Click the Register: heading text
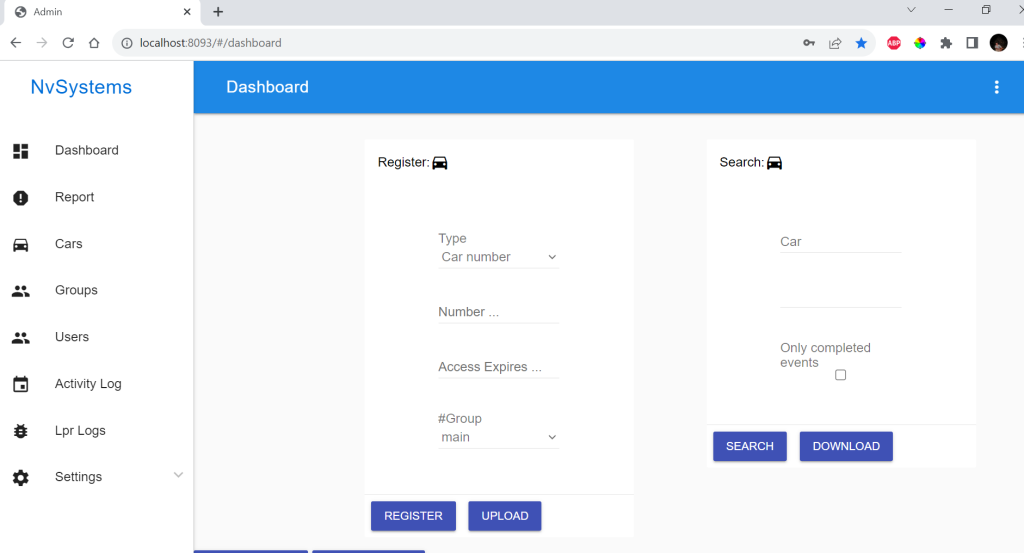Viewport: 1024px width, 553px height. click(x=404, y=163)
